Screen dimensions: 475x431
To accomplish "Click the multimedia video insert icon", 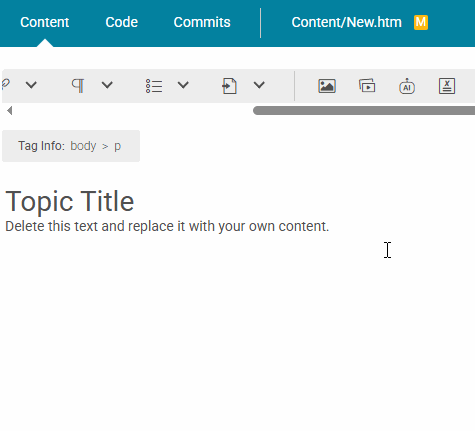I will [367, 85].
